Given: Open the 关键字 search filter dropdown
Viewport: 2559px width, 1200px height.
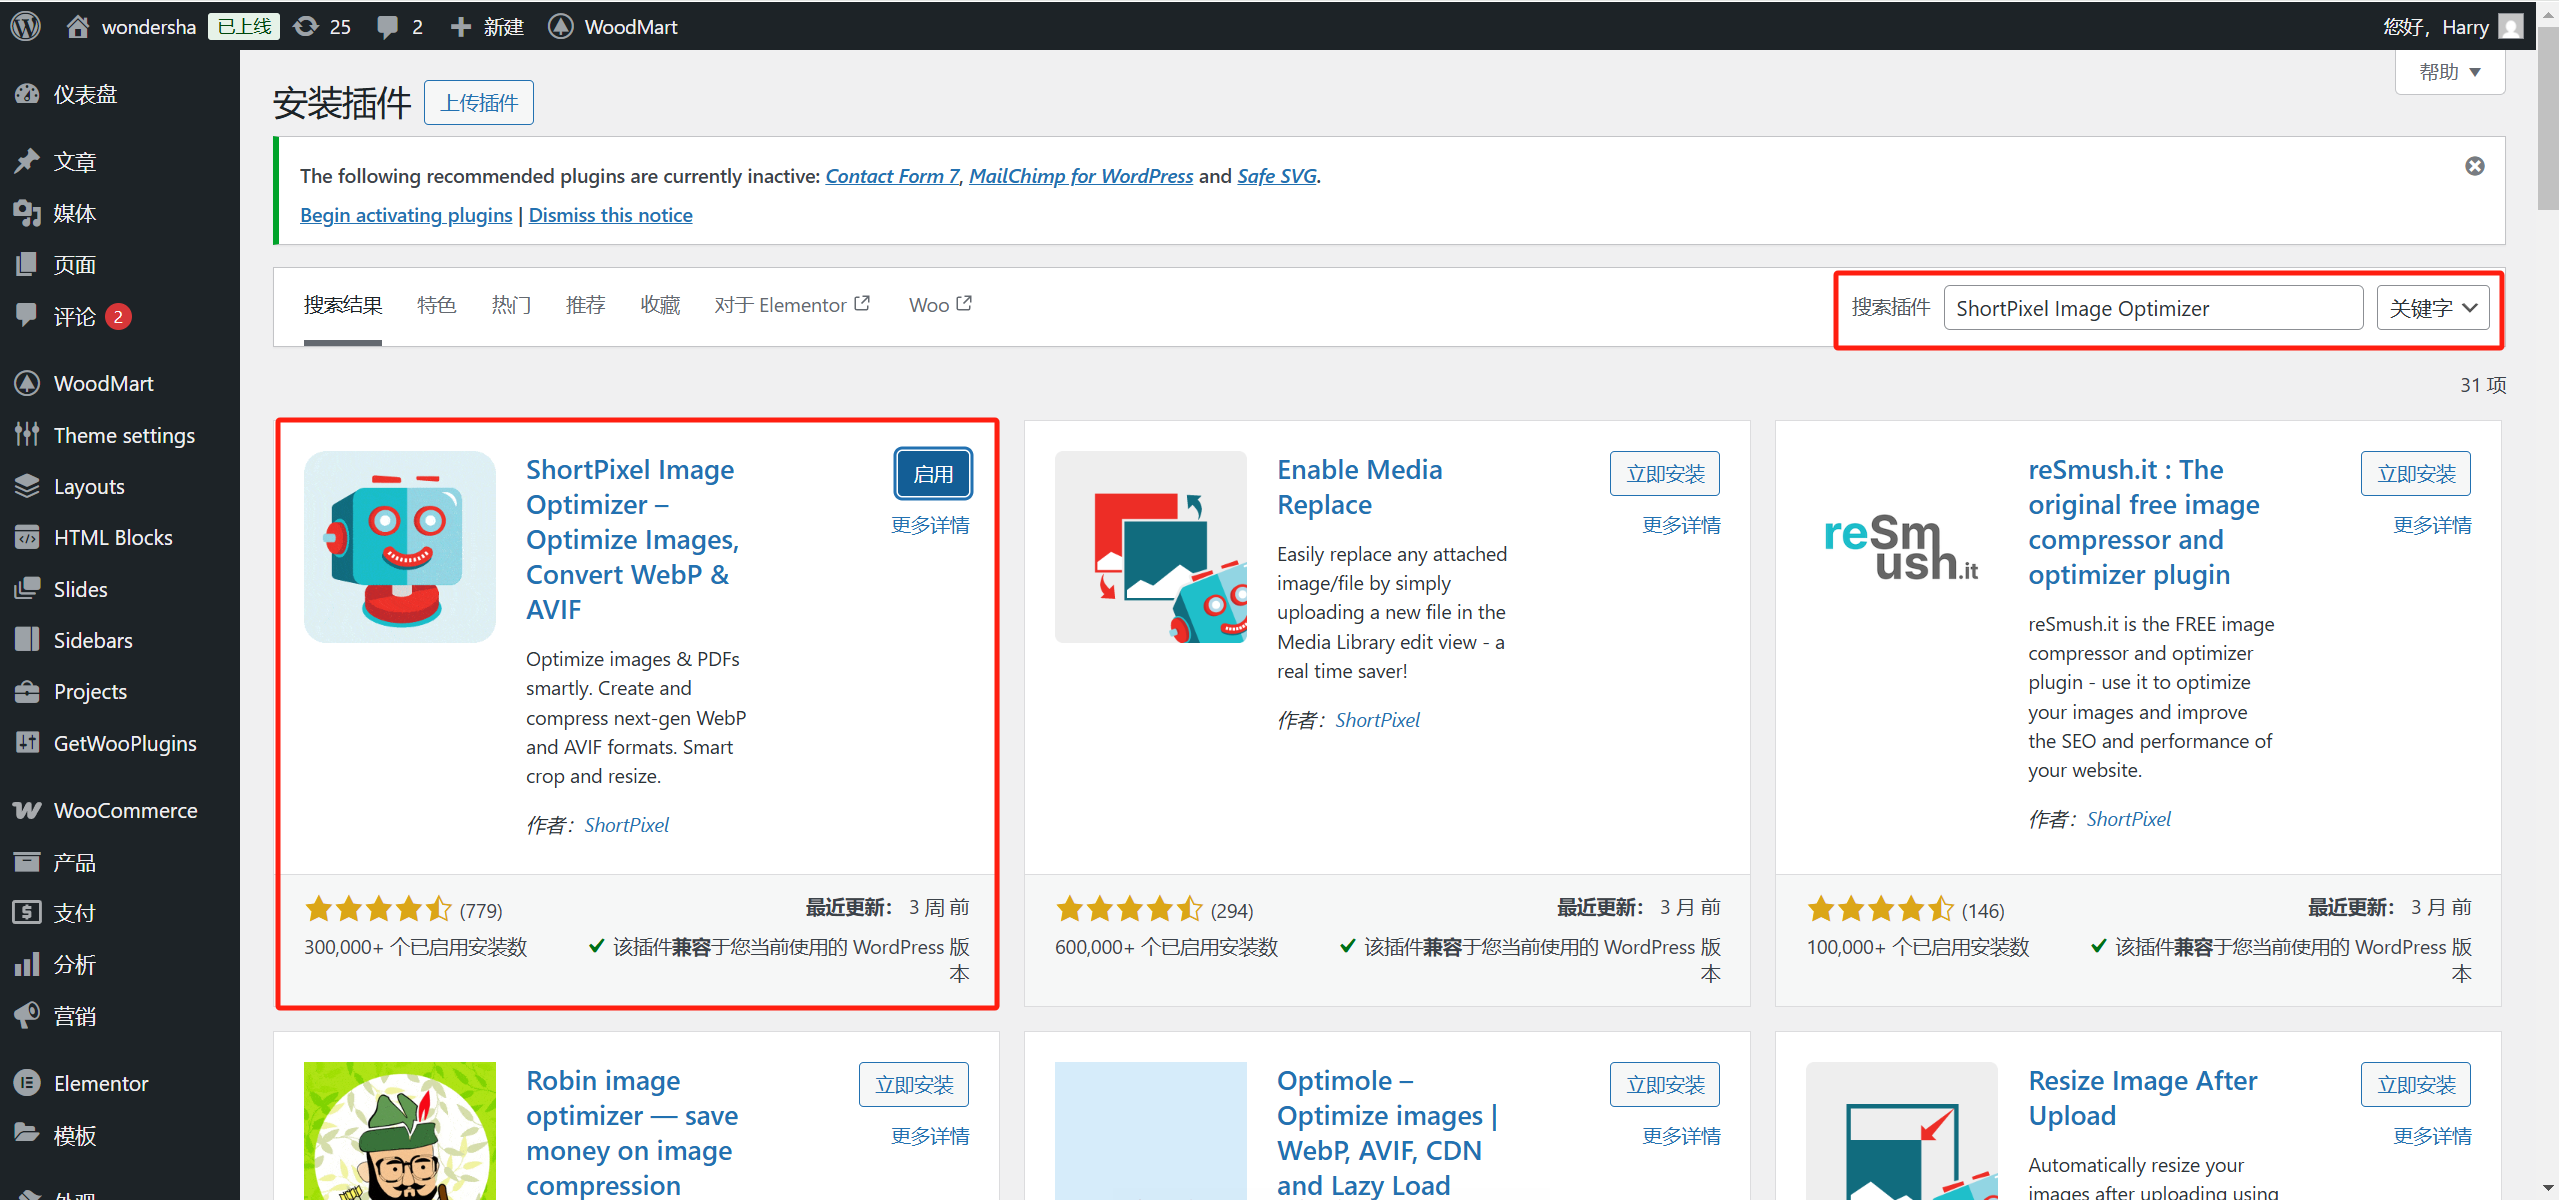Looking at the screenshot, I should (2433, 307).
